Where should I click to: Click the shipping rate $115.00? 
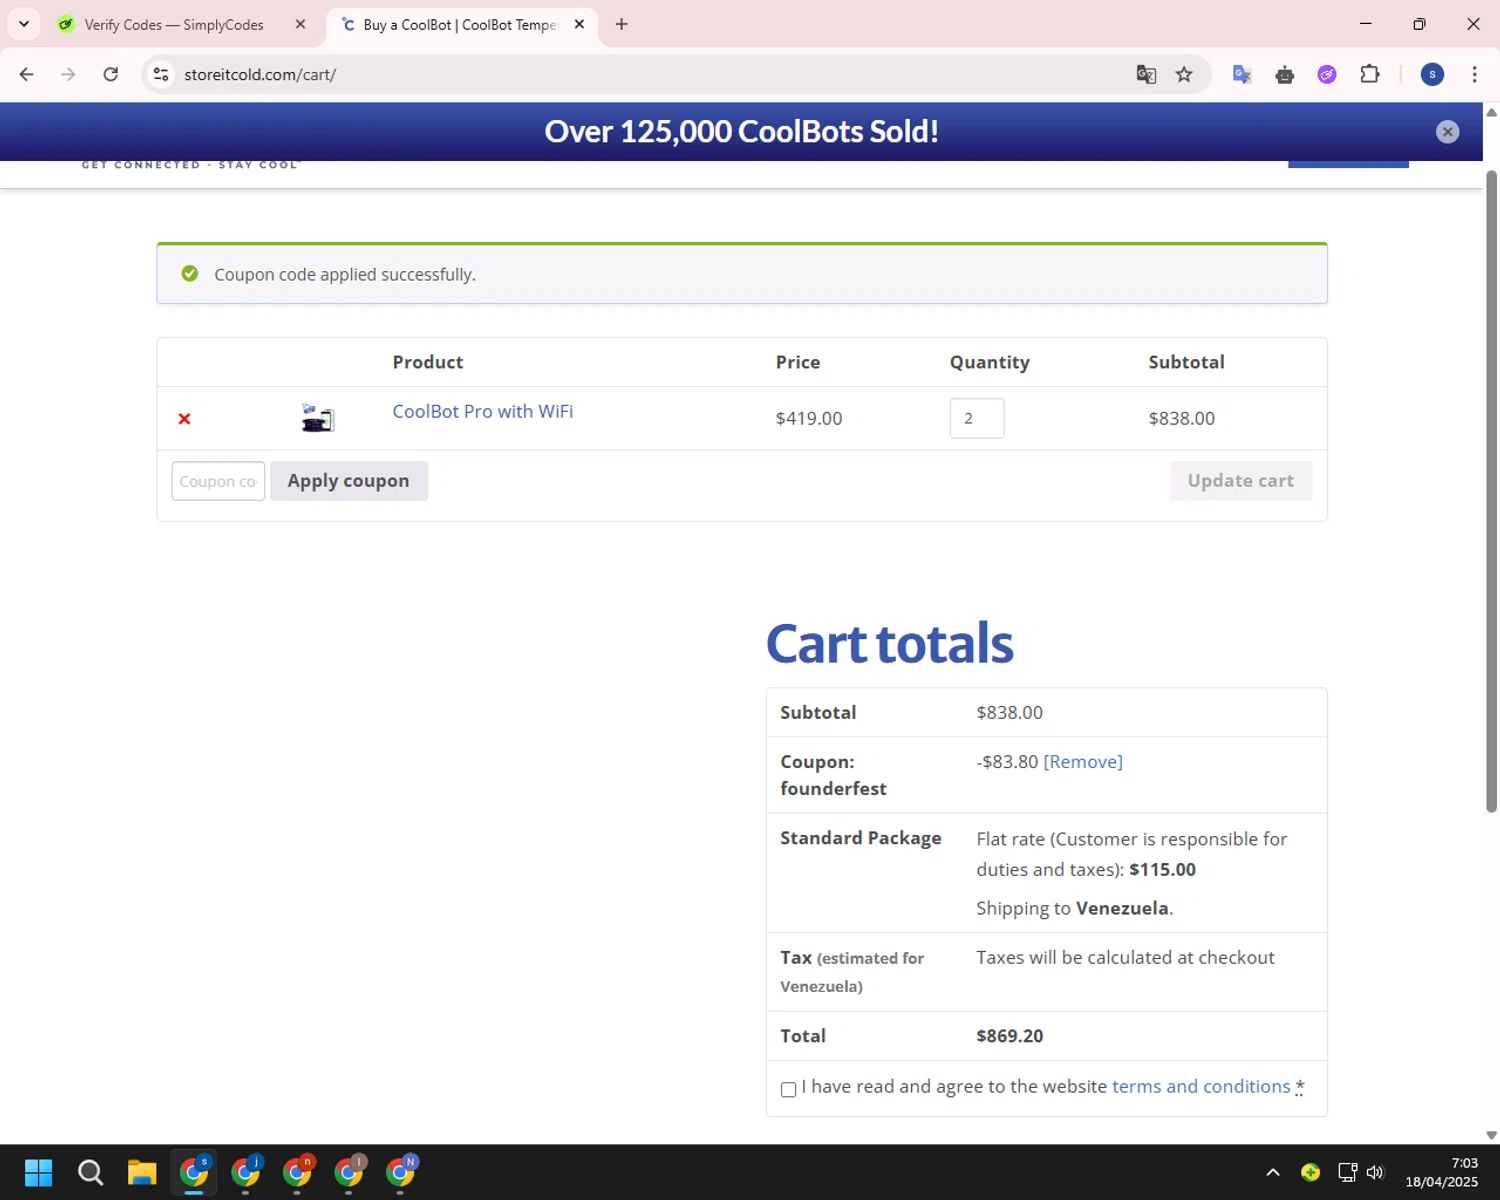(1162, 870)
